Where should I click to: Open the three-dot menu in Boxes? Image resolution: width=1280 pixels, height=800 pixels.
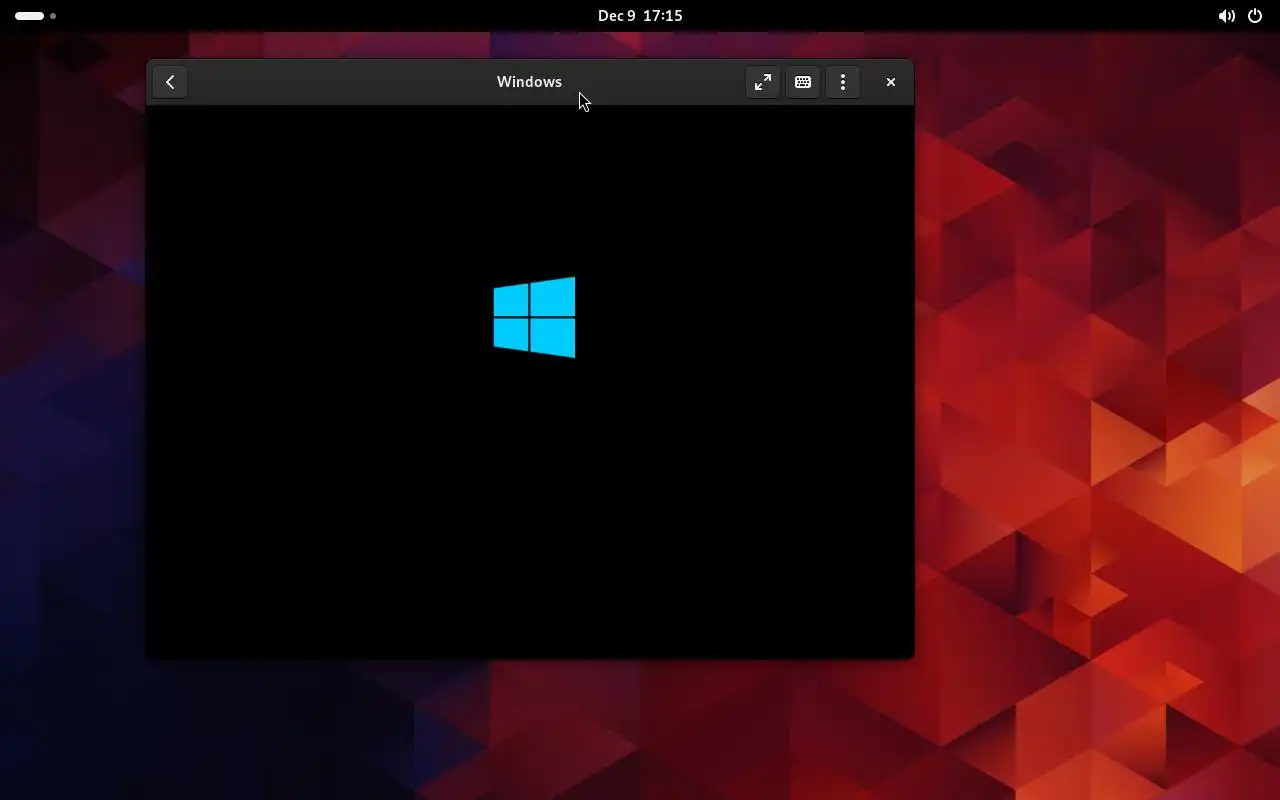click(843, 82)
